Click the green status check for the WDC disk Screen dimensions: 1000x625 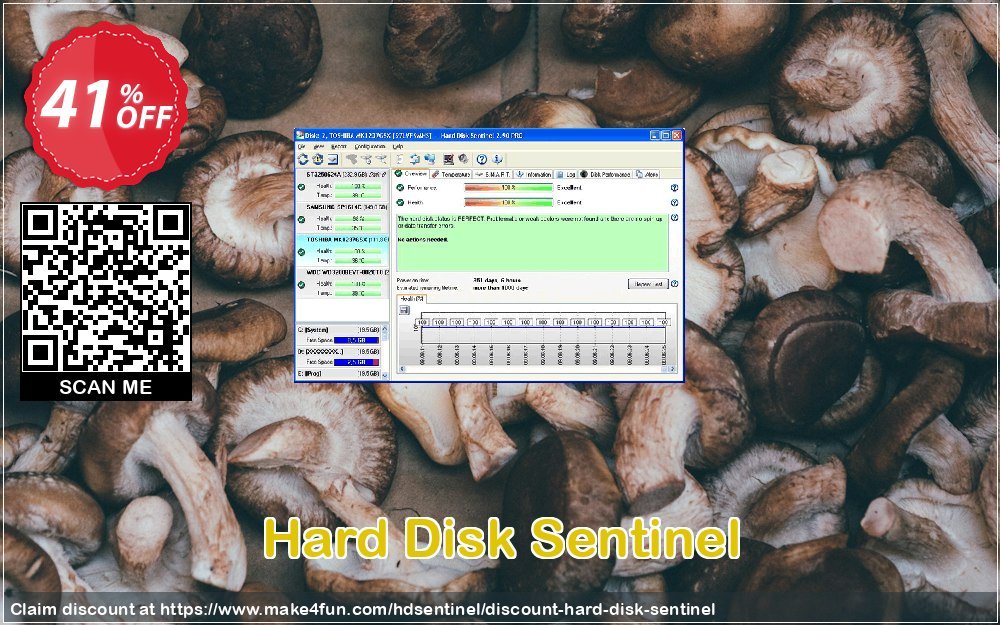(301, 284)
